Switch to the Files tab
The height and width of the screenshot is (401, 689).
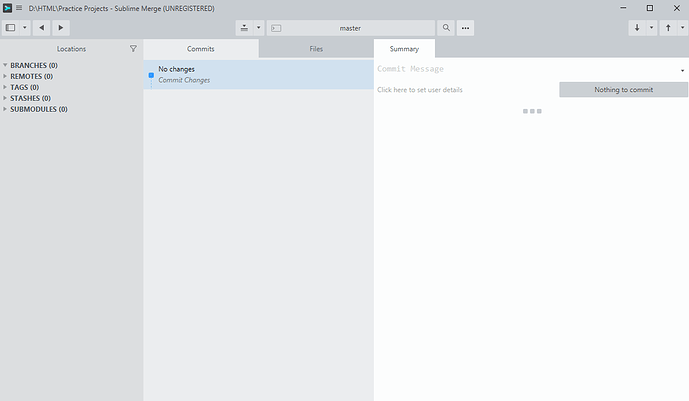pos(316,48)
